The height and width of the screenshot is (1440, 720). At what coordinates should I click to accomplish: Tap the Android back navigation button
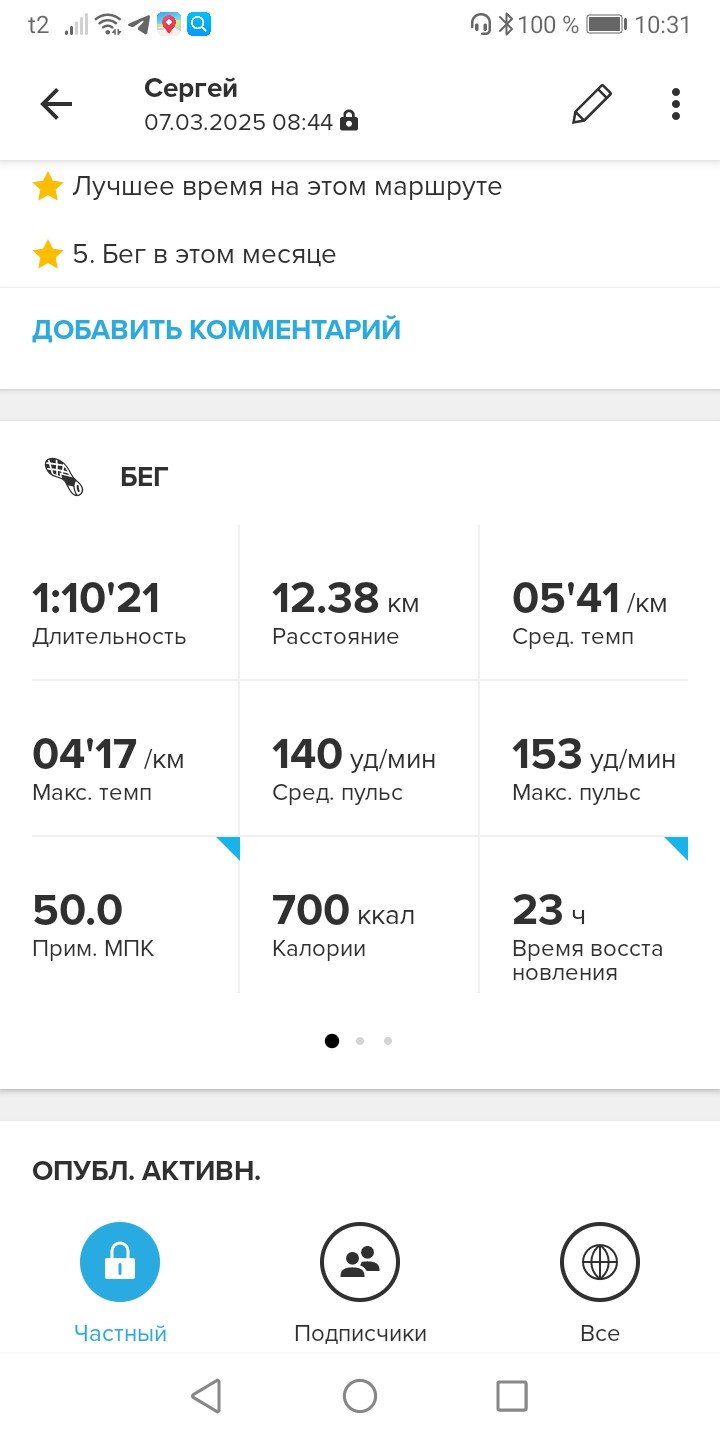click(x=206, y=1396)
